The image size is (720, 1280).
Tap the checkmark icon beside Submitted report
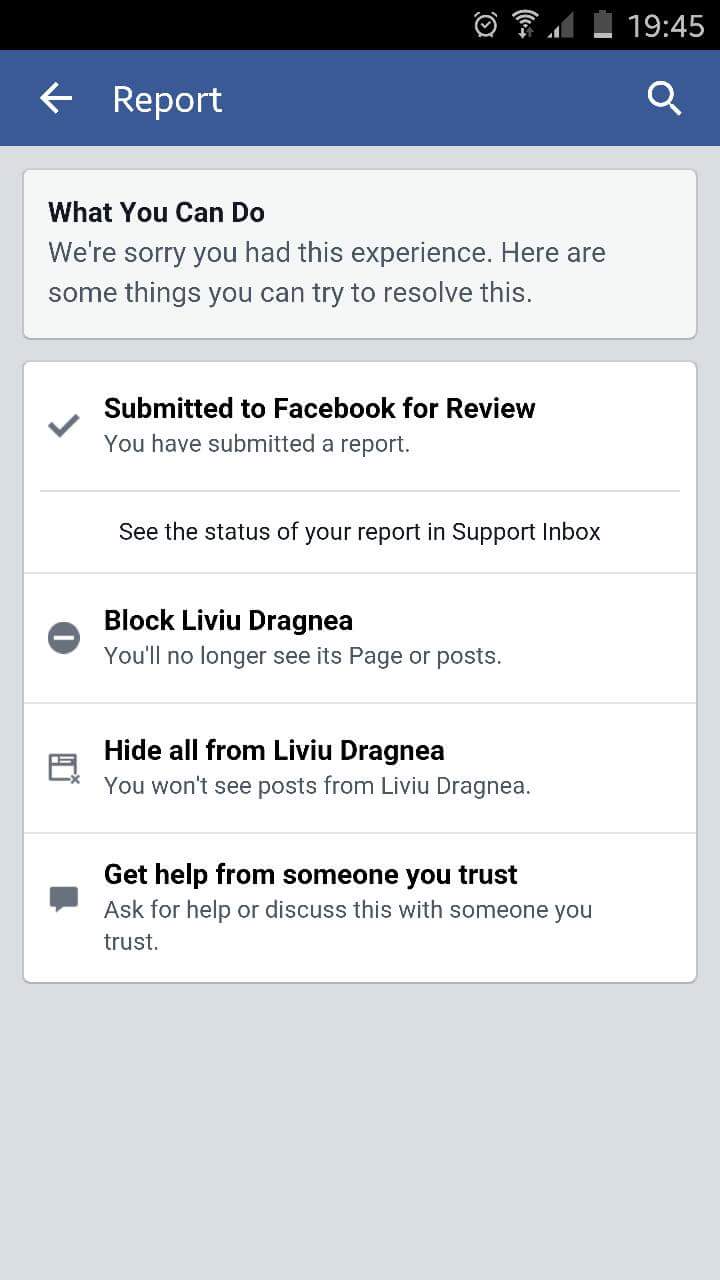click(64, 426)
